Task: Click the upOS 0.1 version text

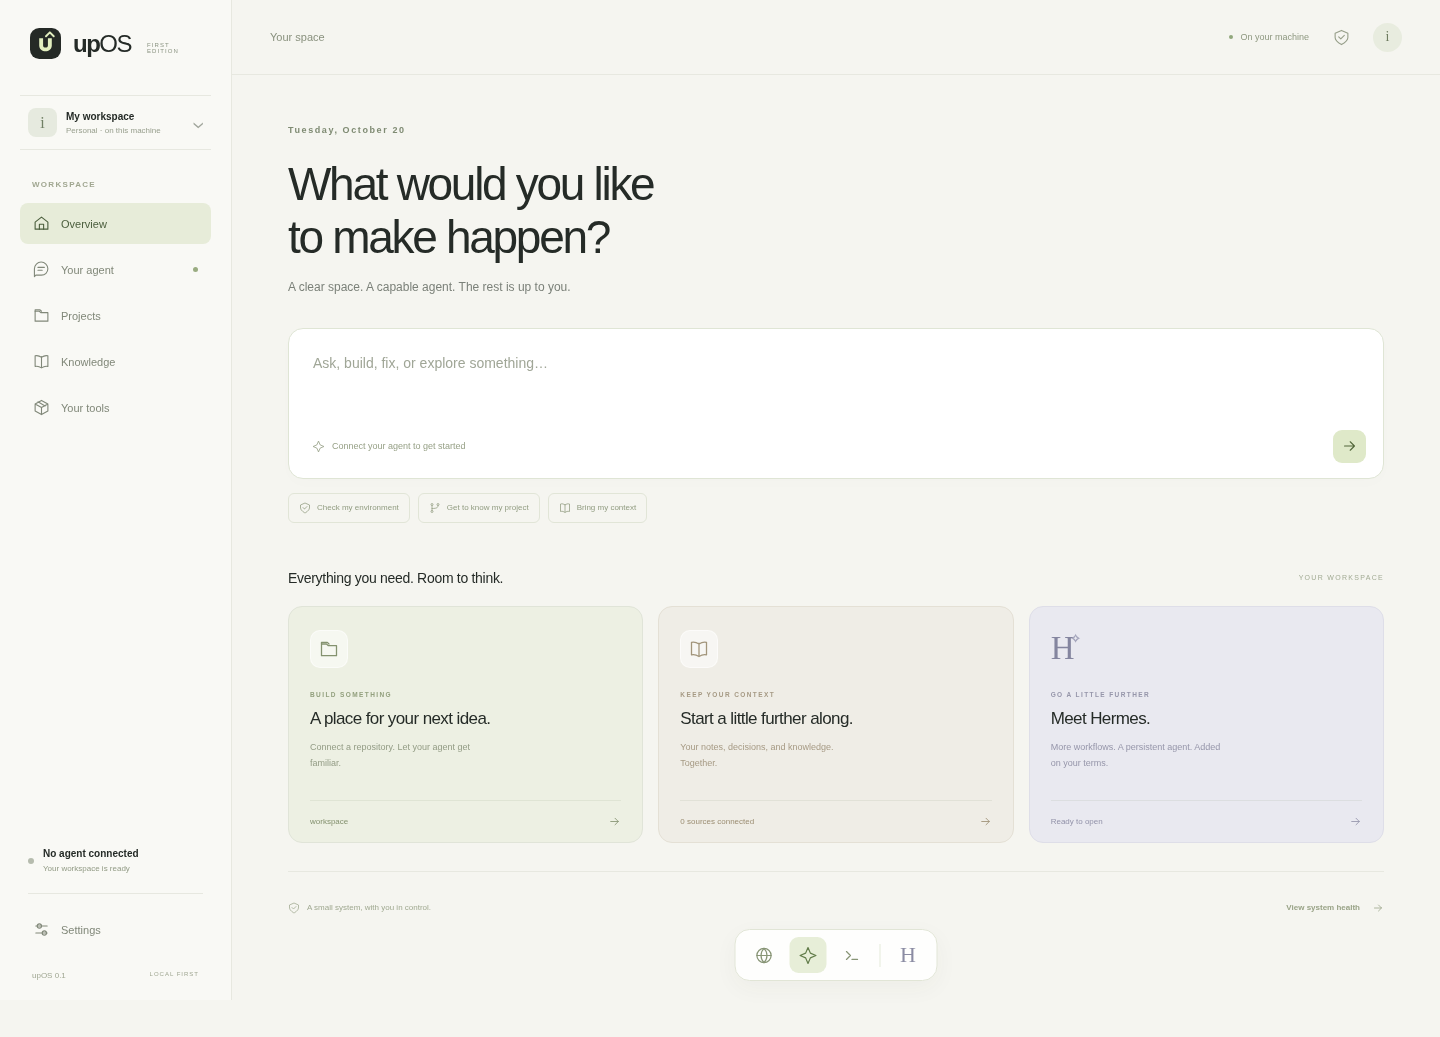Action: click(x=49, y=975)
